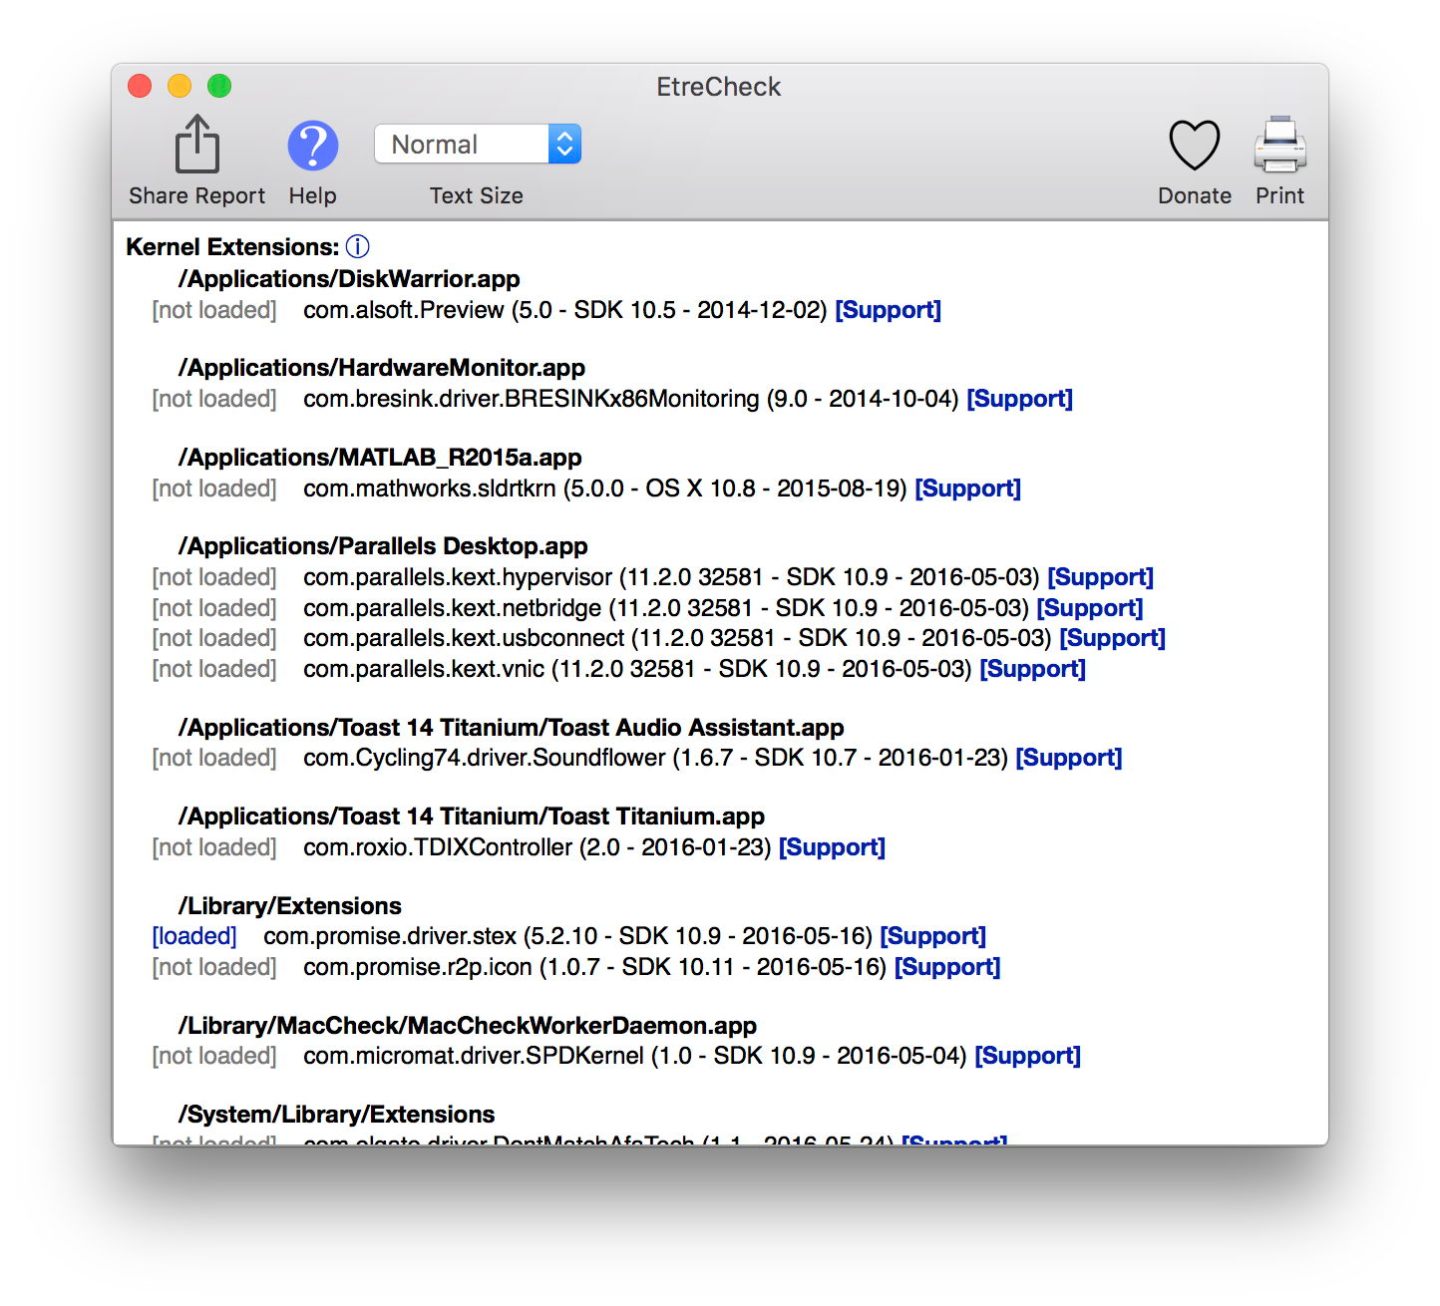Open the Support link for com.alsoft.Preview

tap(888, 310)
